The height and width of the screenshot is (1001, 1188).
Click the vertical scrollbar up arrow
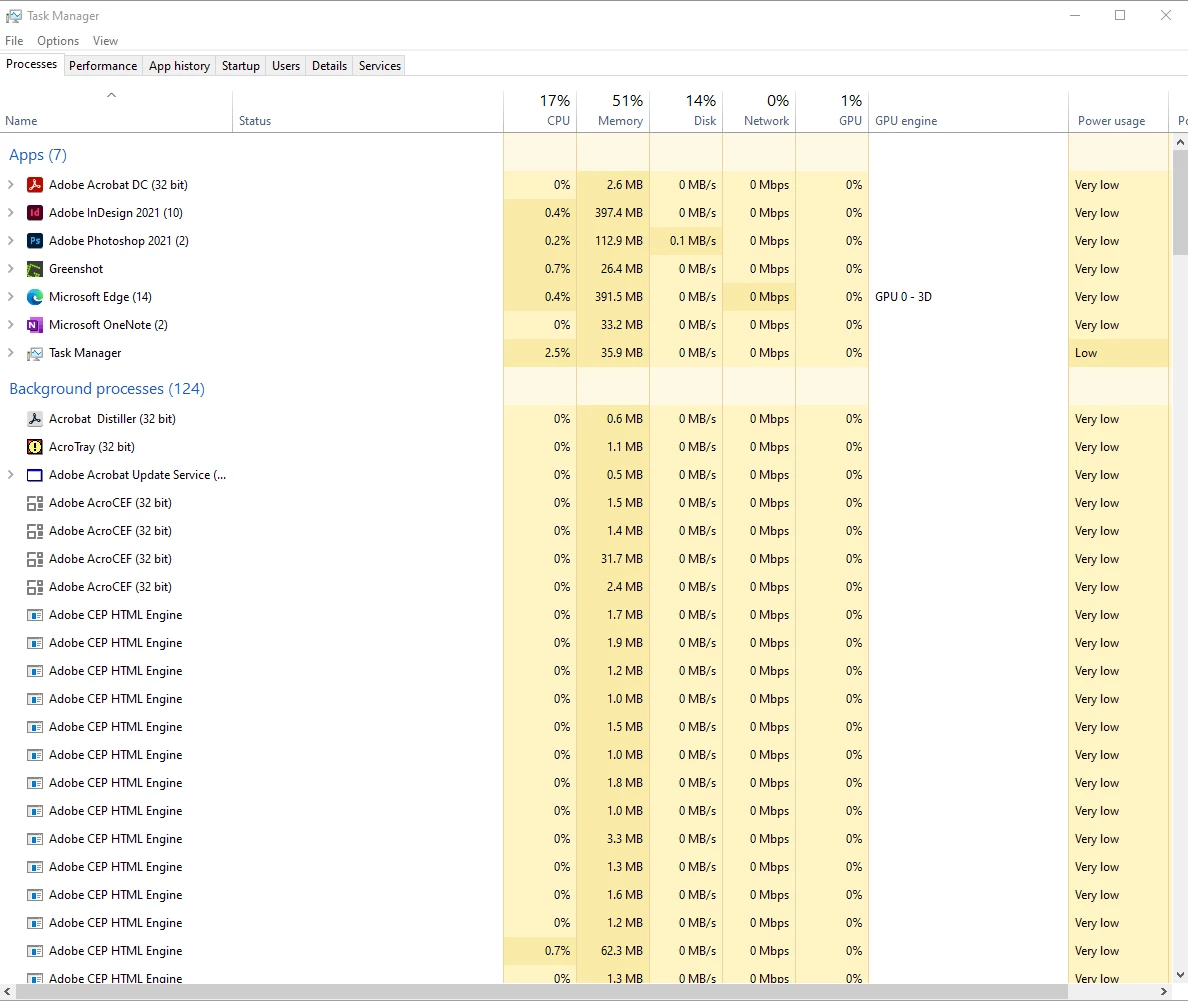click(x=1180, y=142)
